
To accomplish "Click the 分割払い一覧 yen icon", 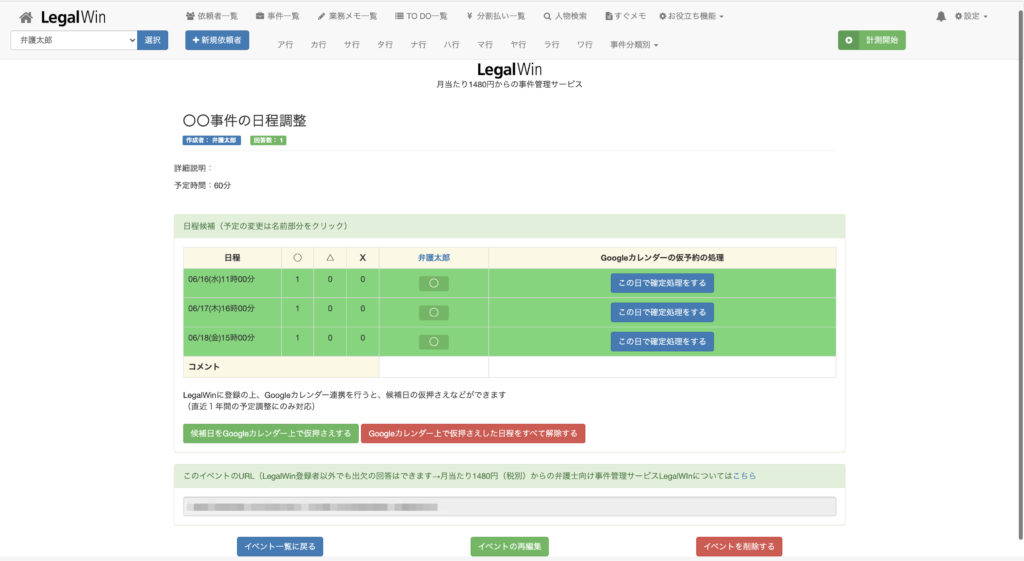I will pyautogui.click(x=469, y=16).
